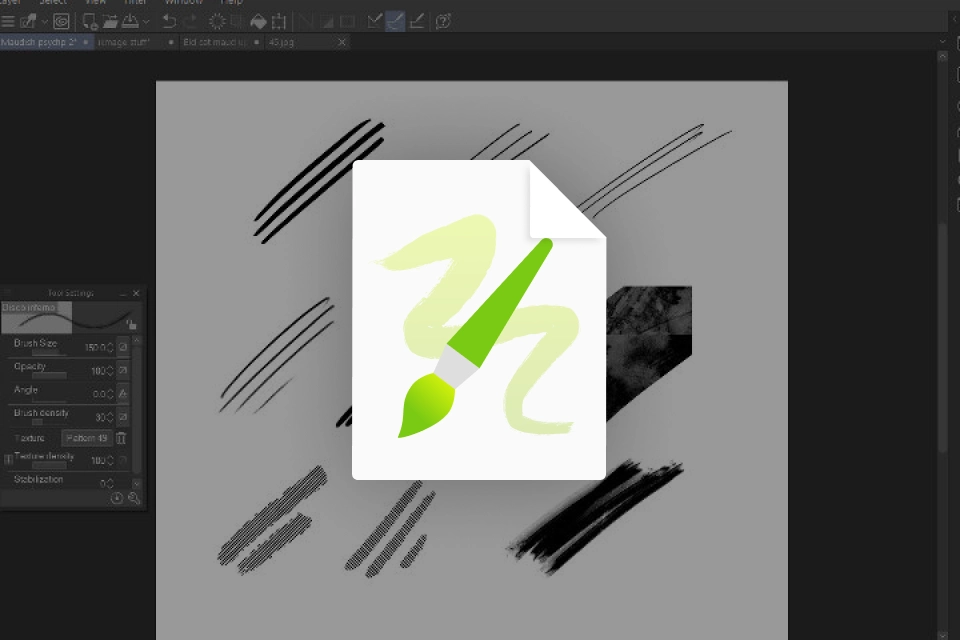Toggle the lock icon on brush preview
Screen dimensions: 960x640
132,324
